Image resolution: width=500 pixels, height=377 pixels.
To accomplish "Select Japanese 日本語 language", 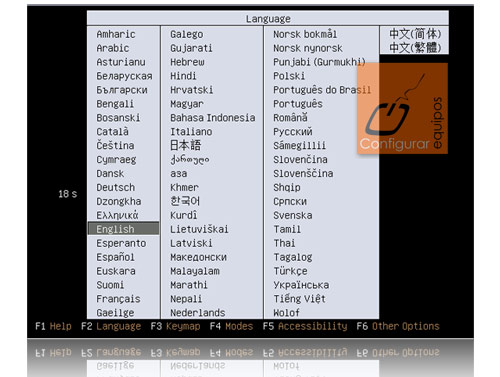I will coord(185,145).
